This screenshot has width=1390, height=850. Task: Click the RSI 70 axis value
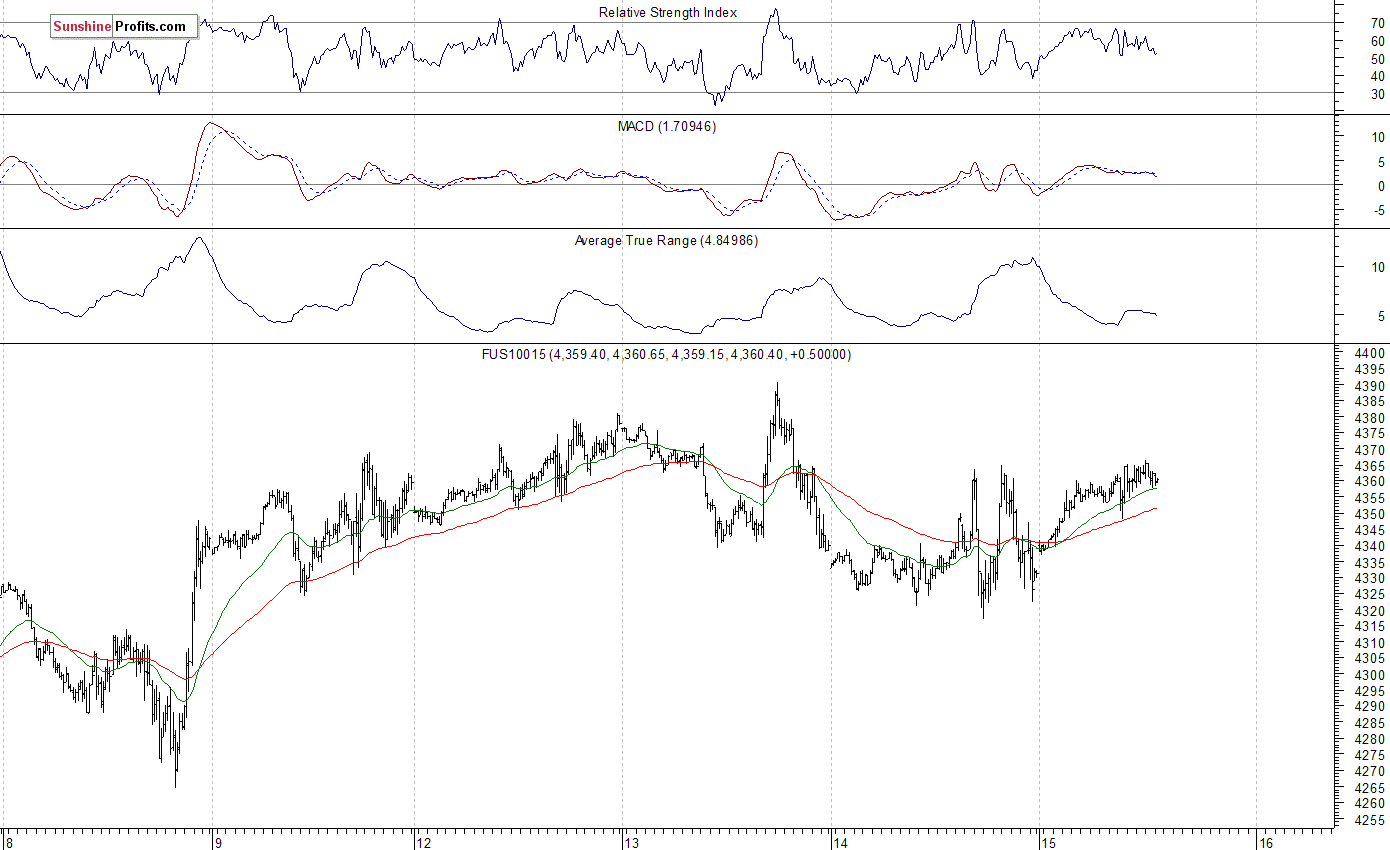coord(1378,23)
